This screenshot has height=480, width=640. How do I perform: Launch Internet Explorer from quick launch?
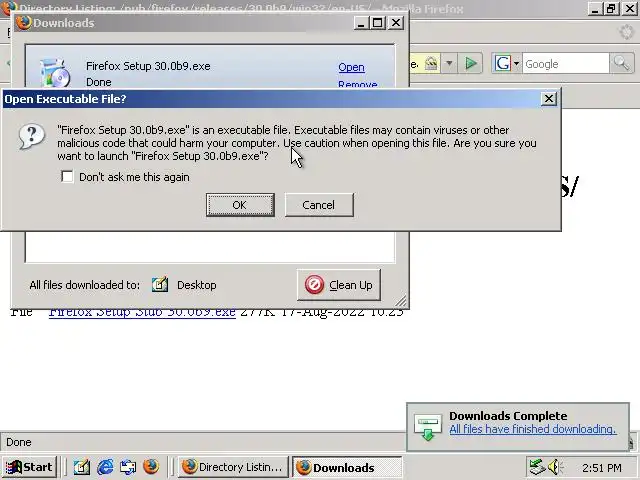pos(105,467)
